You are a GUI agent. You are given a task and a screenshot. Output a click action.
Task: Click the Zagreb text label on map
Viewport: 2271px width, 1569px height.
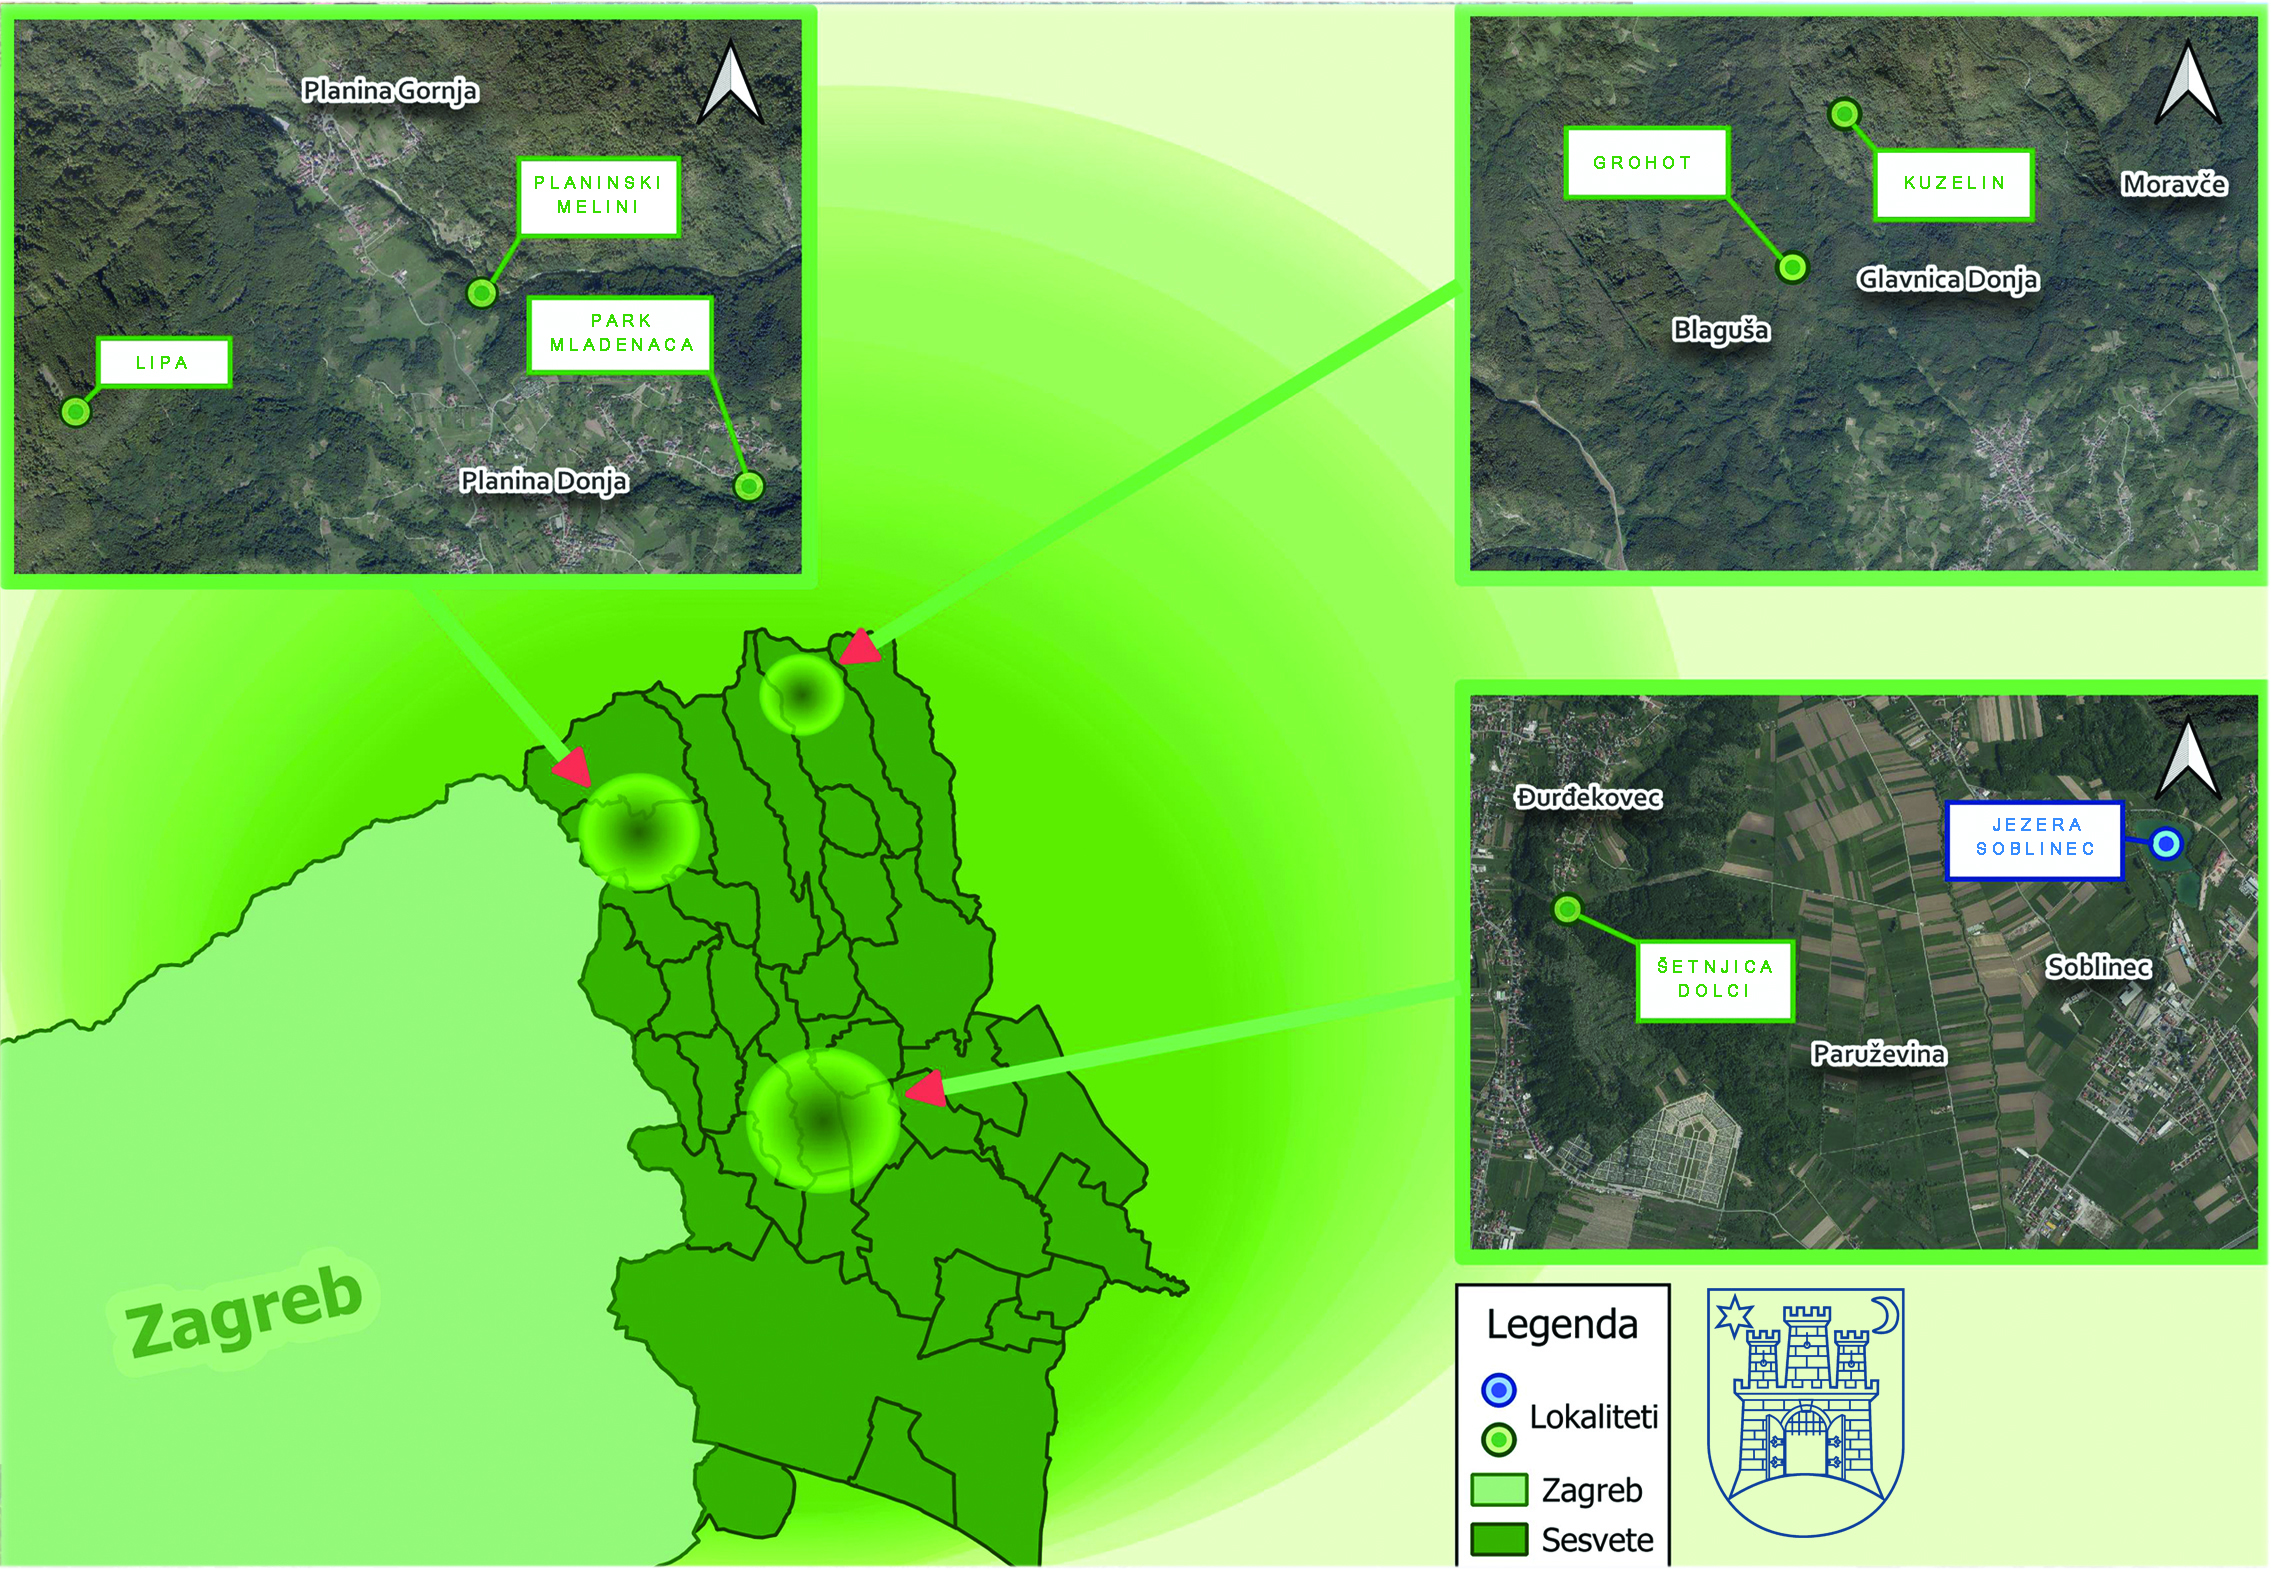[244, 1313]
